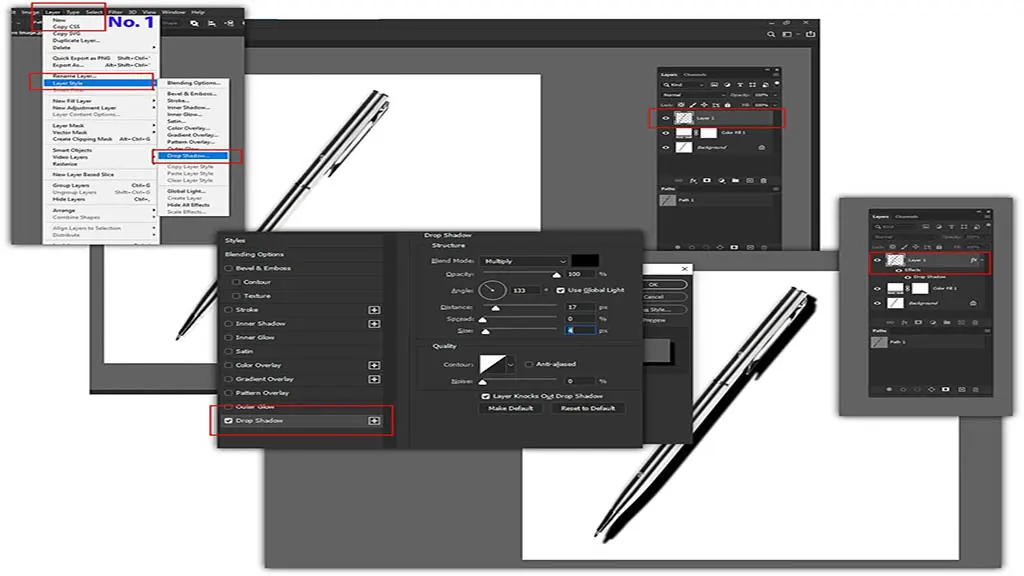The image size is (1024, 576).
Task: Click the drop shadow Distance slider handle
Action: pyautogui.click(x=496, y=308)
